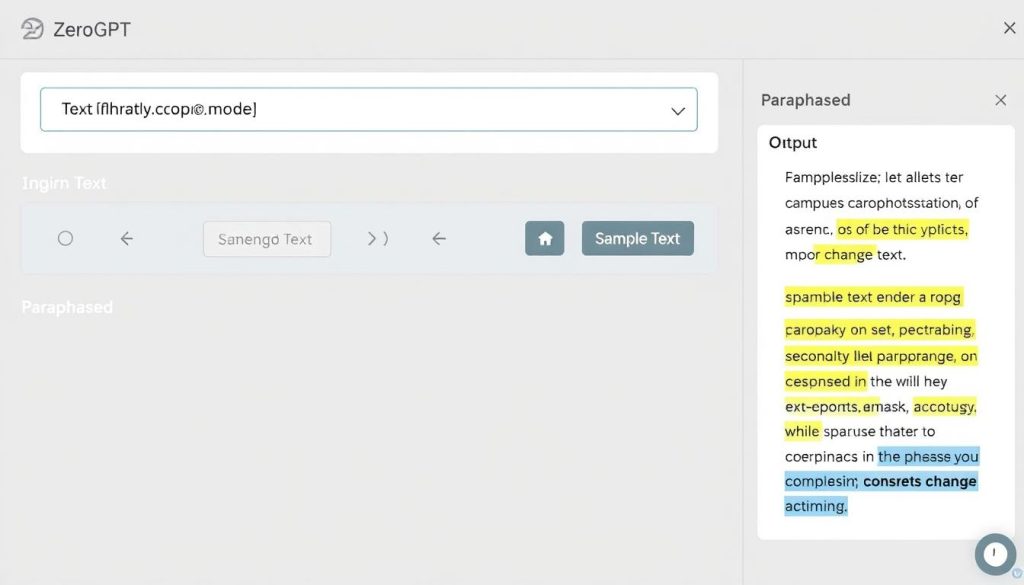Close the Paraphased output panel
The image size is (1024, 585).
1000,100
